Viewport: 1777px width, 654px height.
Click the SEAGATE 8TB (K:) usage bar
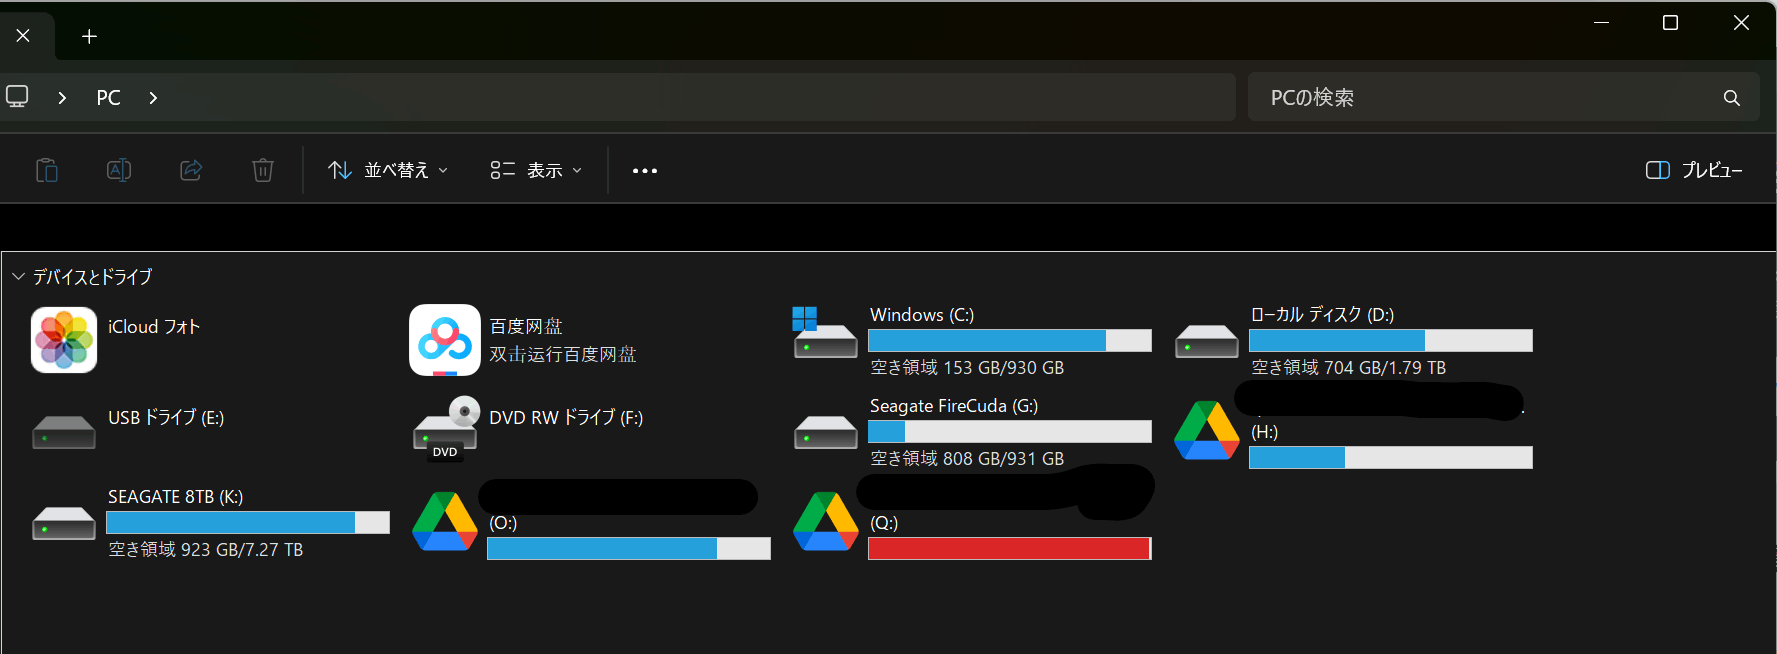[x=248, y=522]
